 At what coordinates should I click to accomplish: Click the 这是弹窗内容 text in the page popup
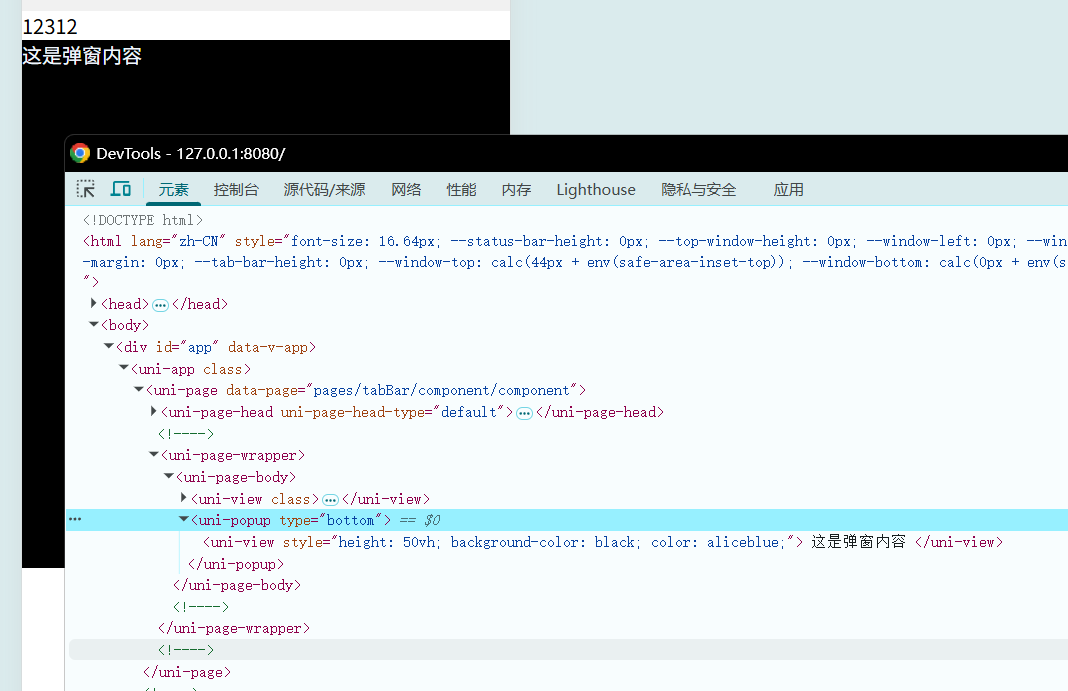tap(82, 56)
